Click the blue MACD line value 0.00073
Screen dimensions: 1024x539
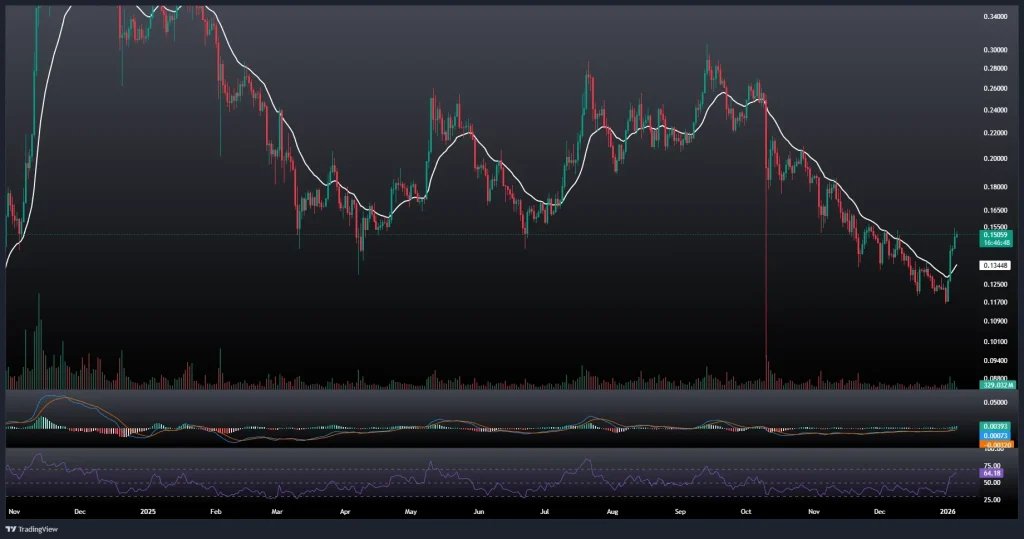pos(970,435)
